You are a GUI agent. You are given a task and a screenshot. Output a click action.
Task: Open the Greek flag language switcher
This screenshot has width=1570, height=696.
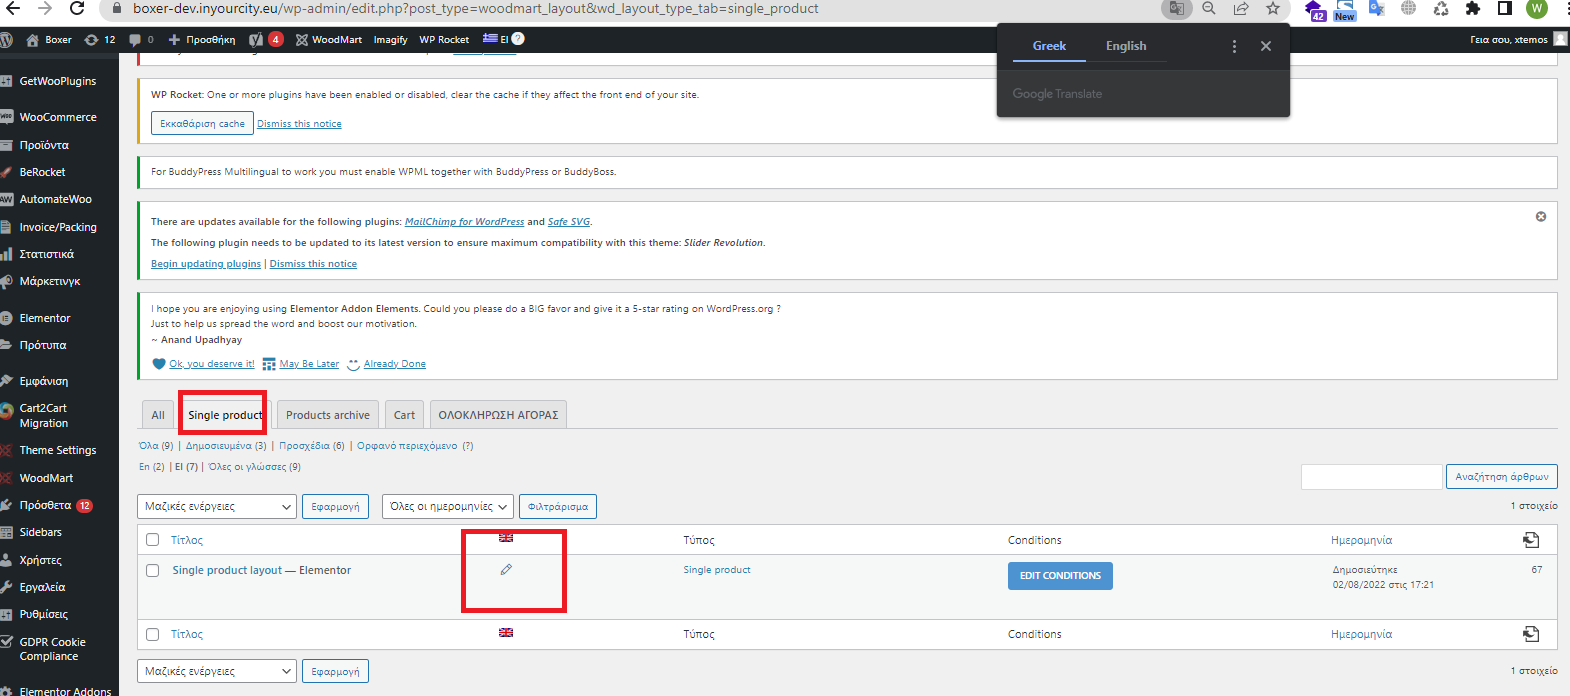[496, 40]
